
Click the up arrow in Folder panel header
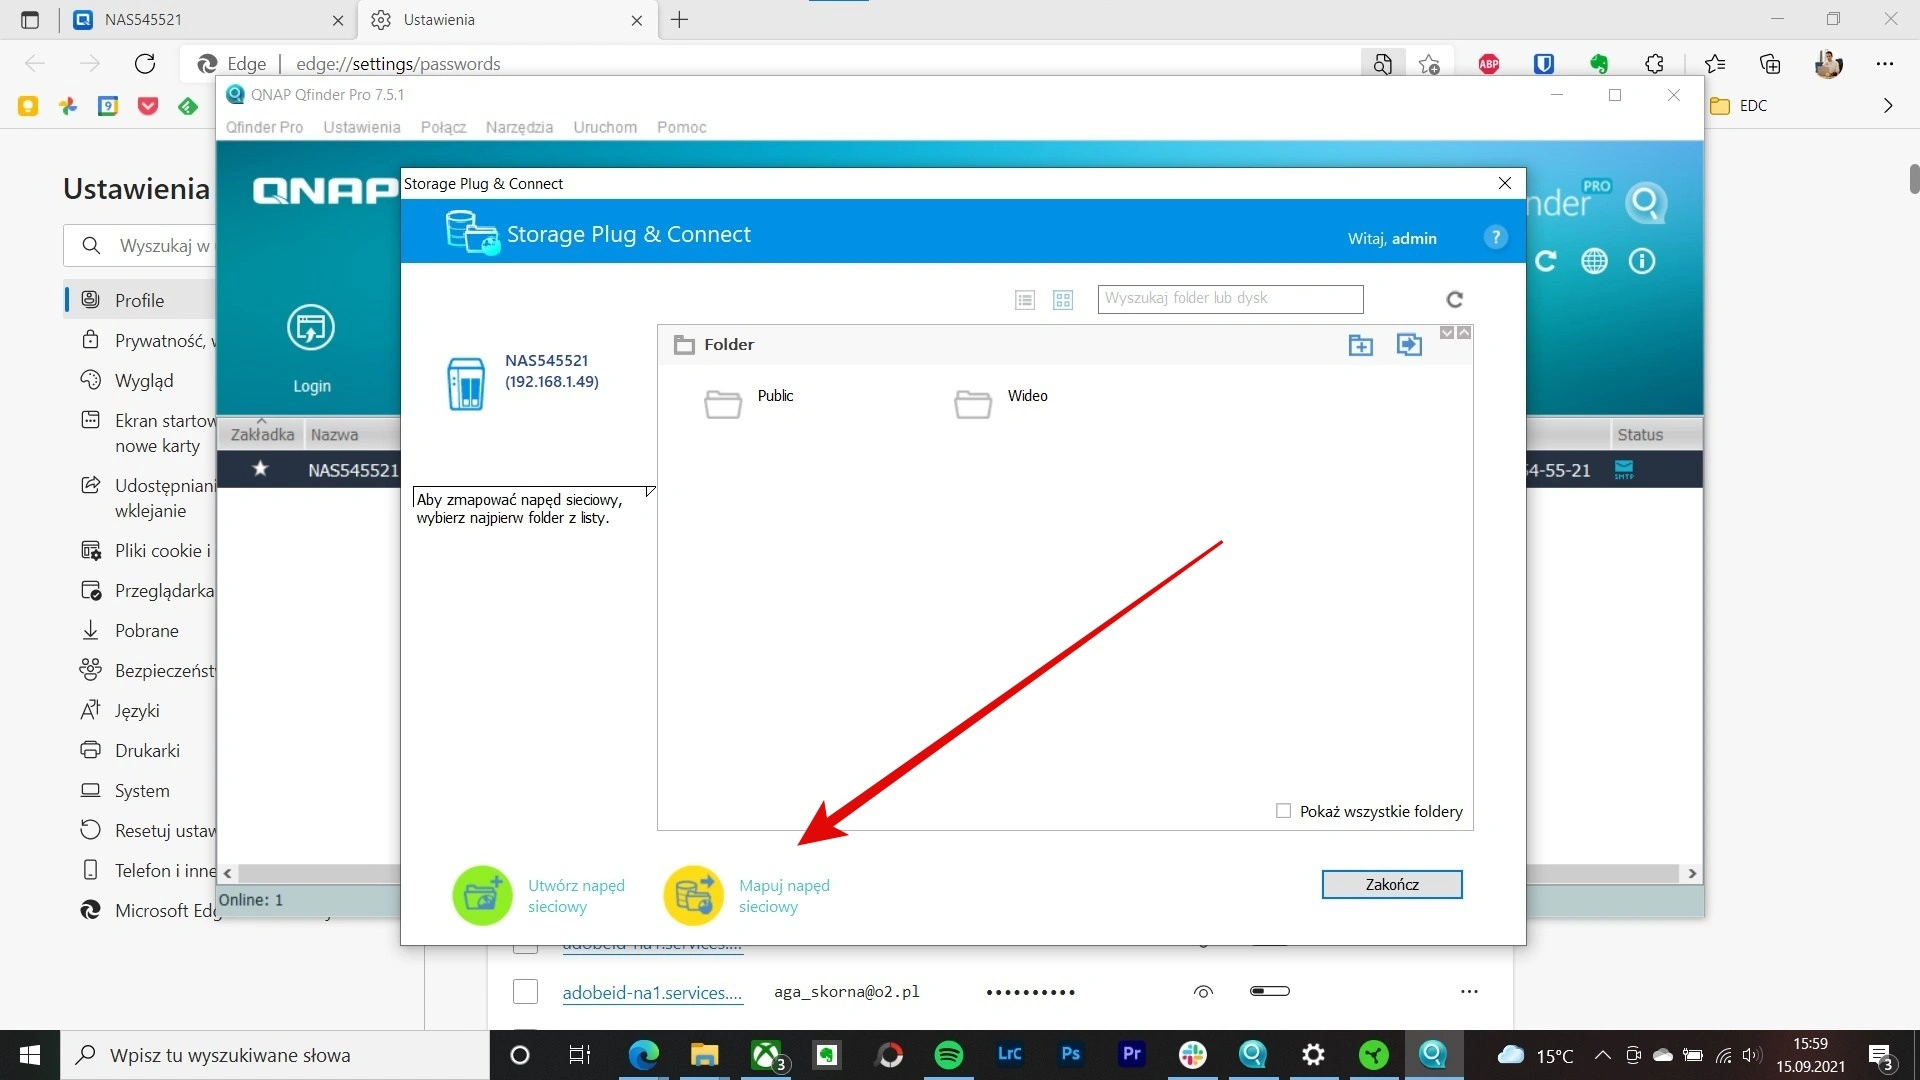1464,333
